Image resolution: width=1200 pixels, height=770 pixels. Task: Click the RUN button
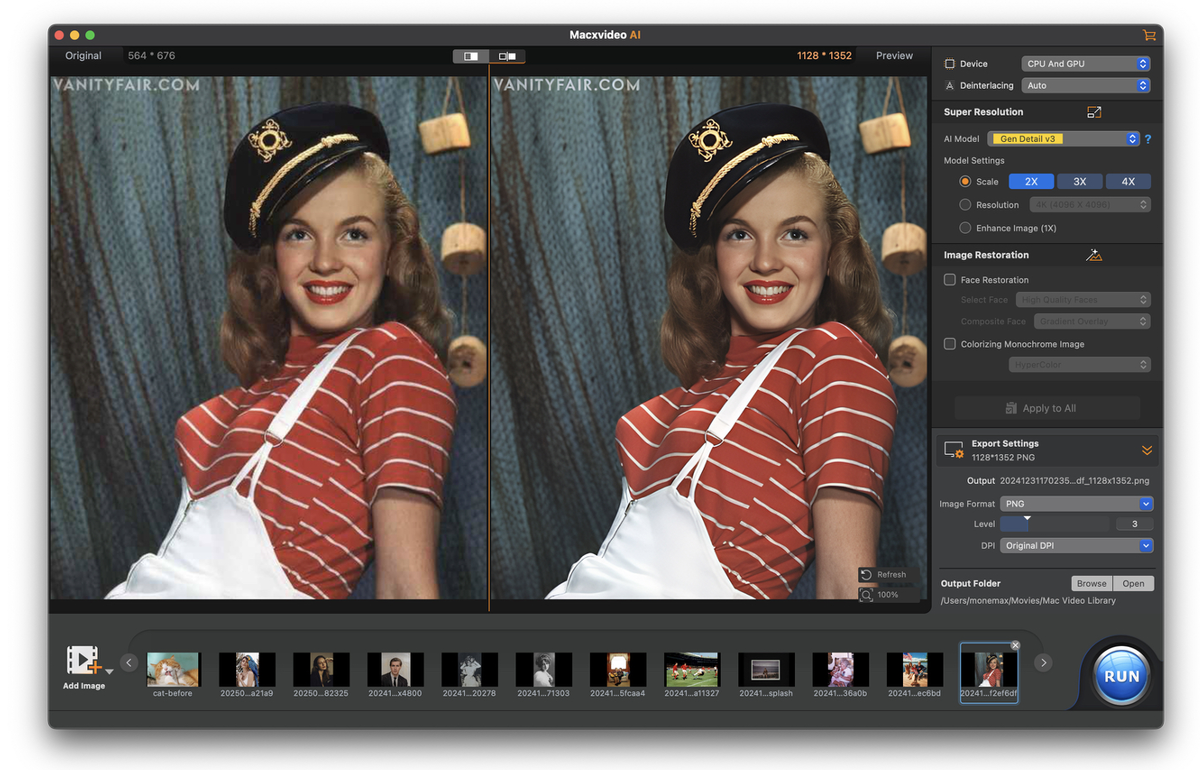click(x=1121, y=675)
